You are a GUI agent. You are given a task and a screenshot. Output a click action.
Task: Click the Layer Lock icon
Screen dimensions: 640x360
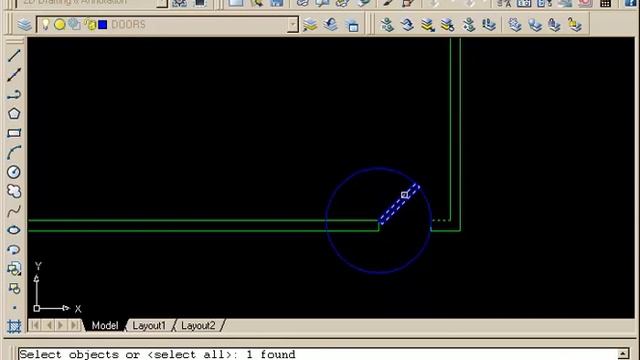[554, 25]
